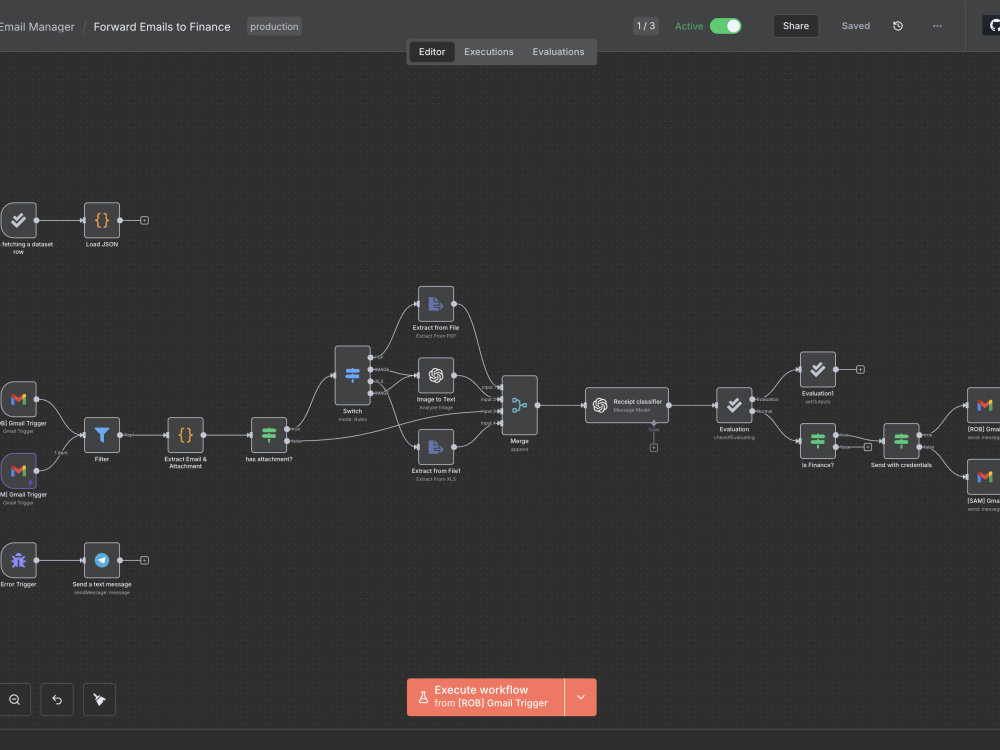Screen dimensions: 1000x750
Task: Click the 1 / 3 indicator
Action: pyautogui.click(x=645, y=26)
